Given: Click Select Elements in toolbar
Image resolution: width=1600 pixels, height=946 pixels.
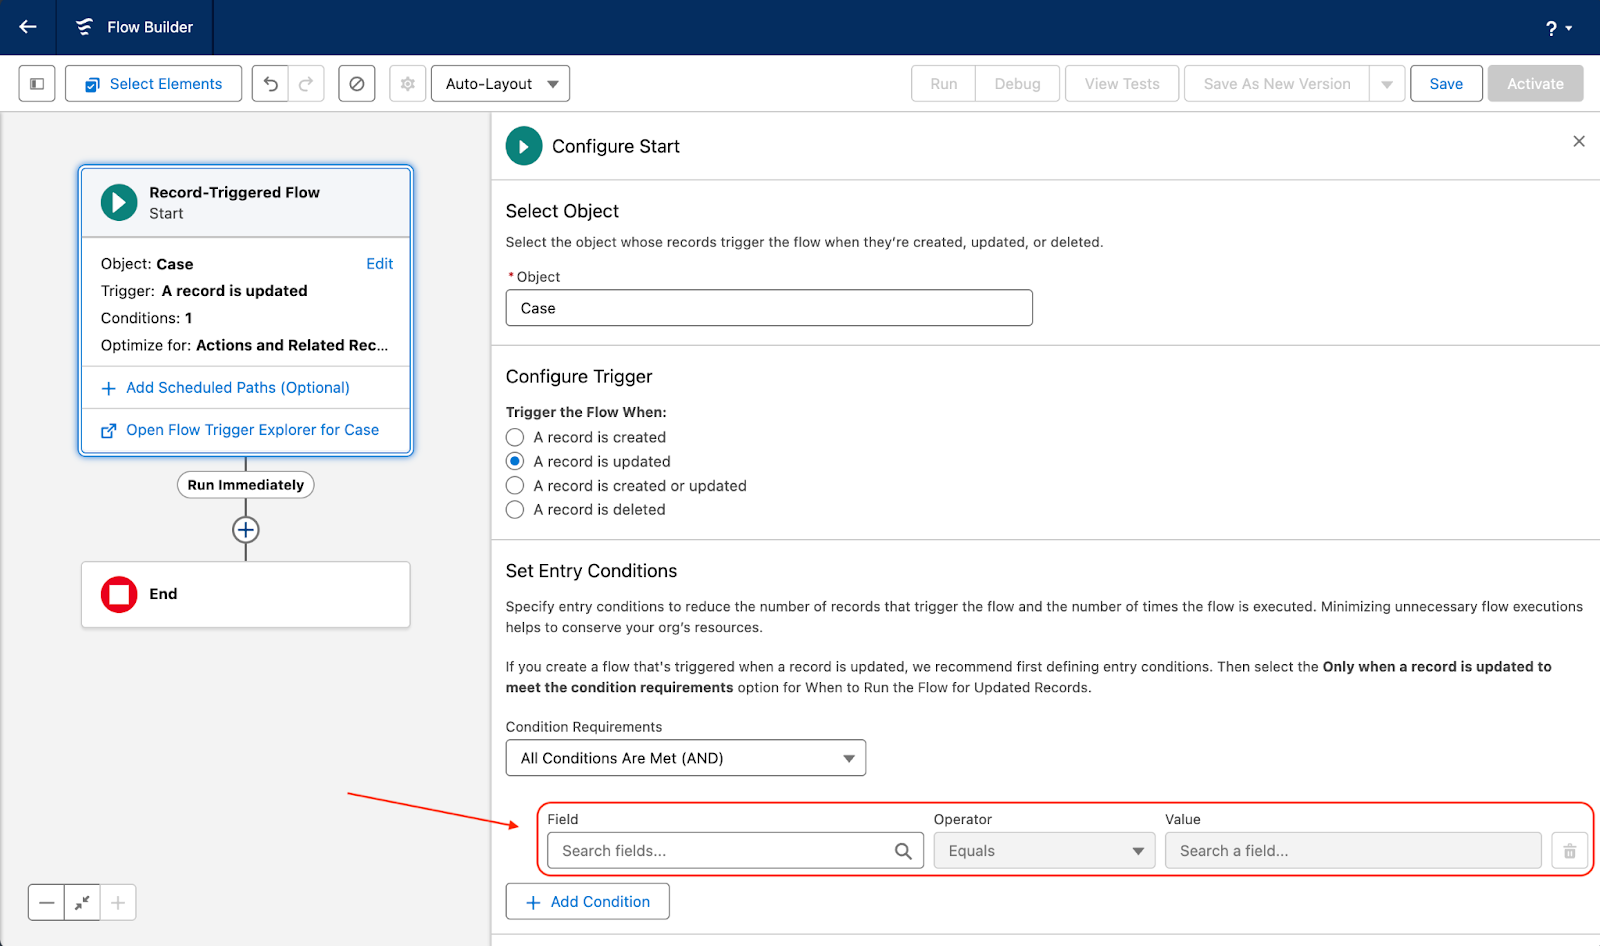Looking at the screenshot, I should [154, 84].
